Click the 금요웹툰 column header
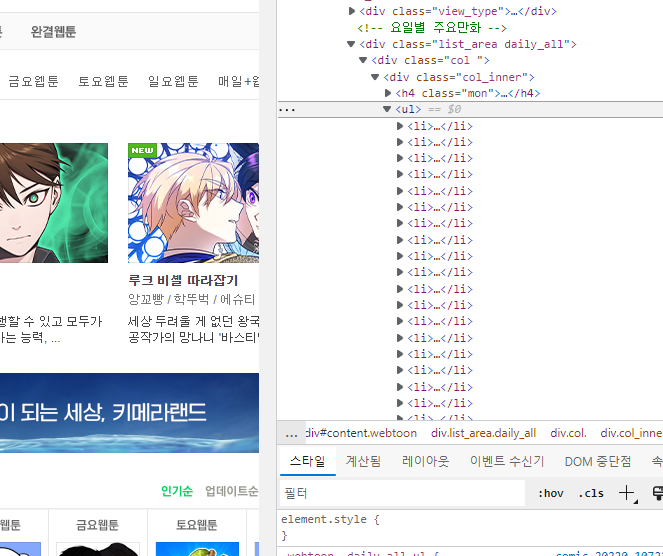 pos(97,525)
